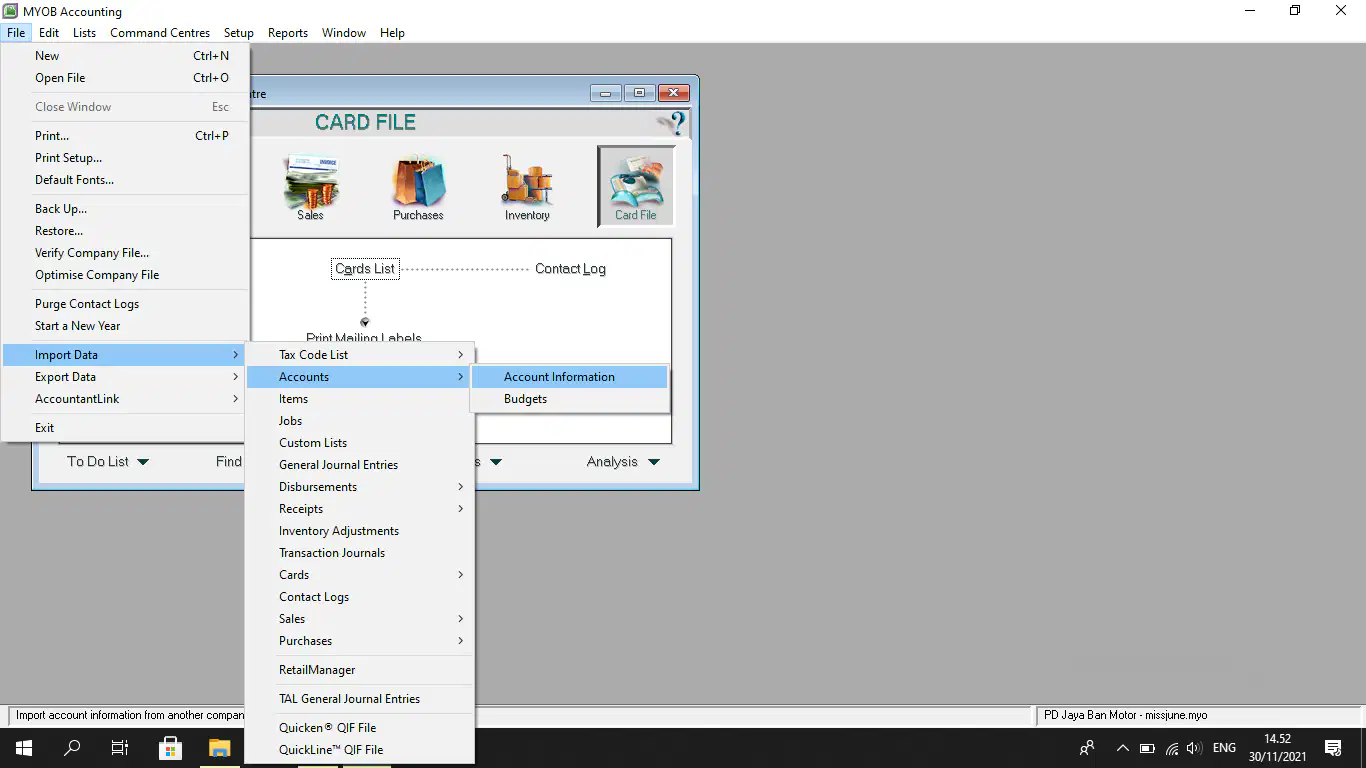Choose Exit from the File menu
Screen dimensions: 1366x768
tap(125, 428)
